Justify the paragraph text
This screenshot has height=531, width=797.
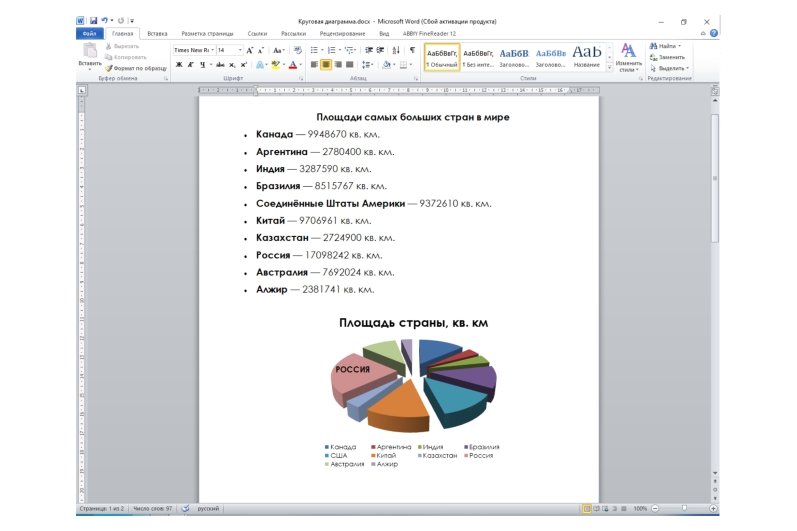point(349,65)
